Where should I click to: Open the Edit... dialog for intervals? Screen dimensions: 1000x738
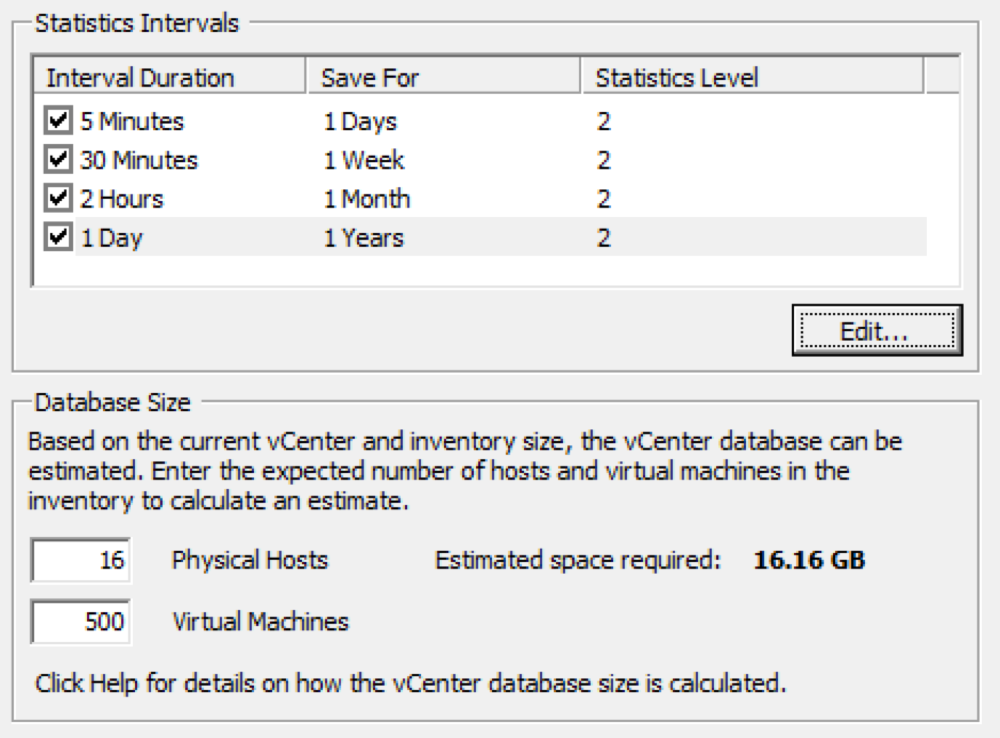(x=877, y=330)
